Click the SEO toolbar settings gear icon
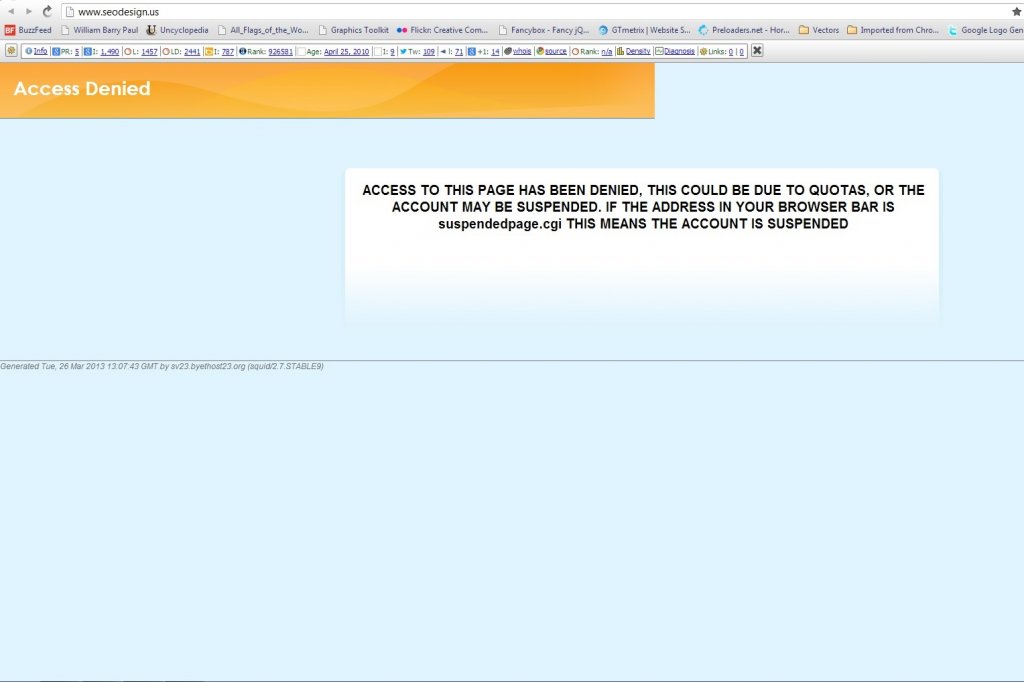This screenshot has height=682, width=1024. [11, 50]
